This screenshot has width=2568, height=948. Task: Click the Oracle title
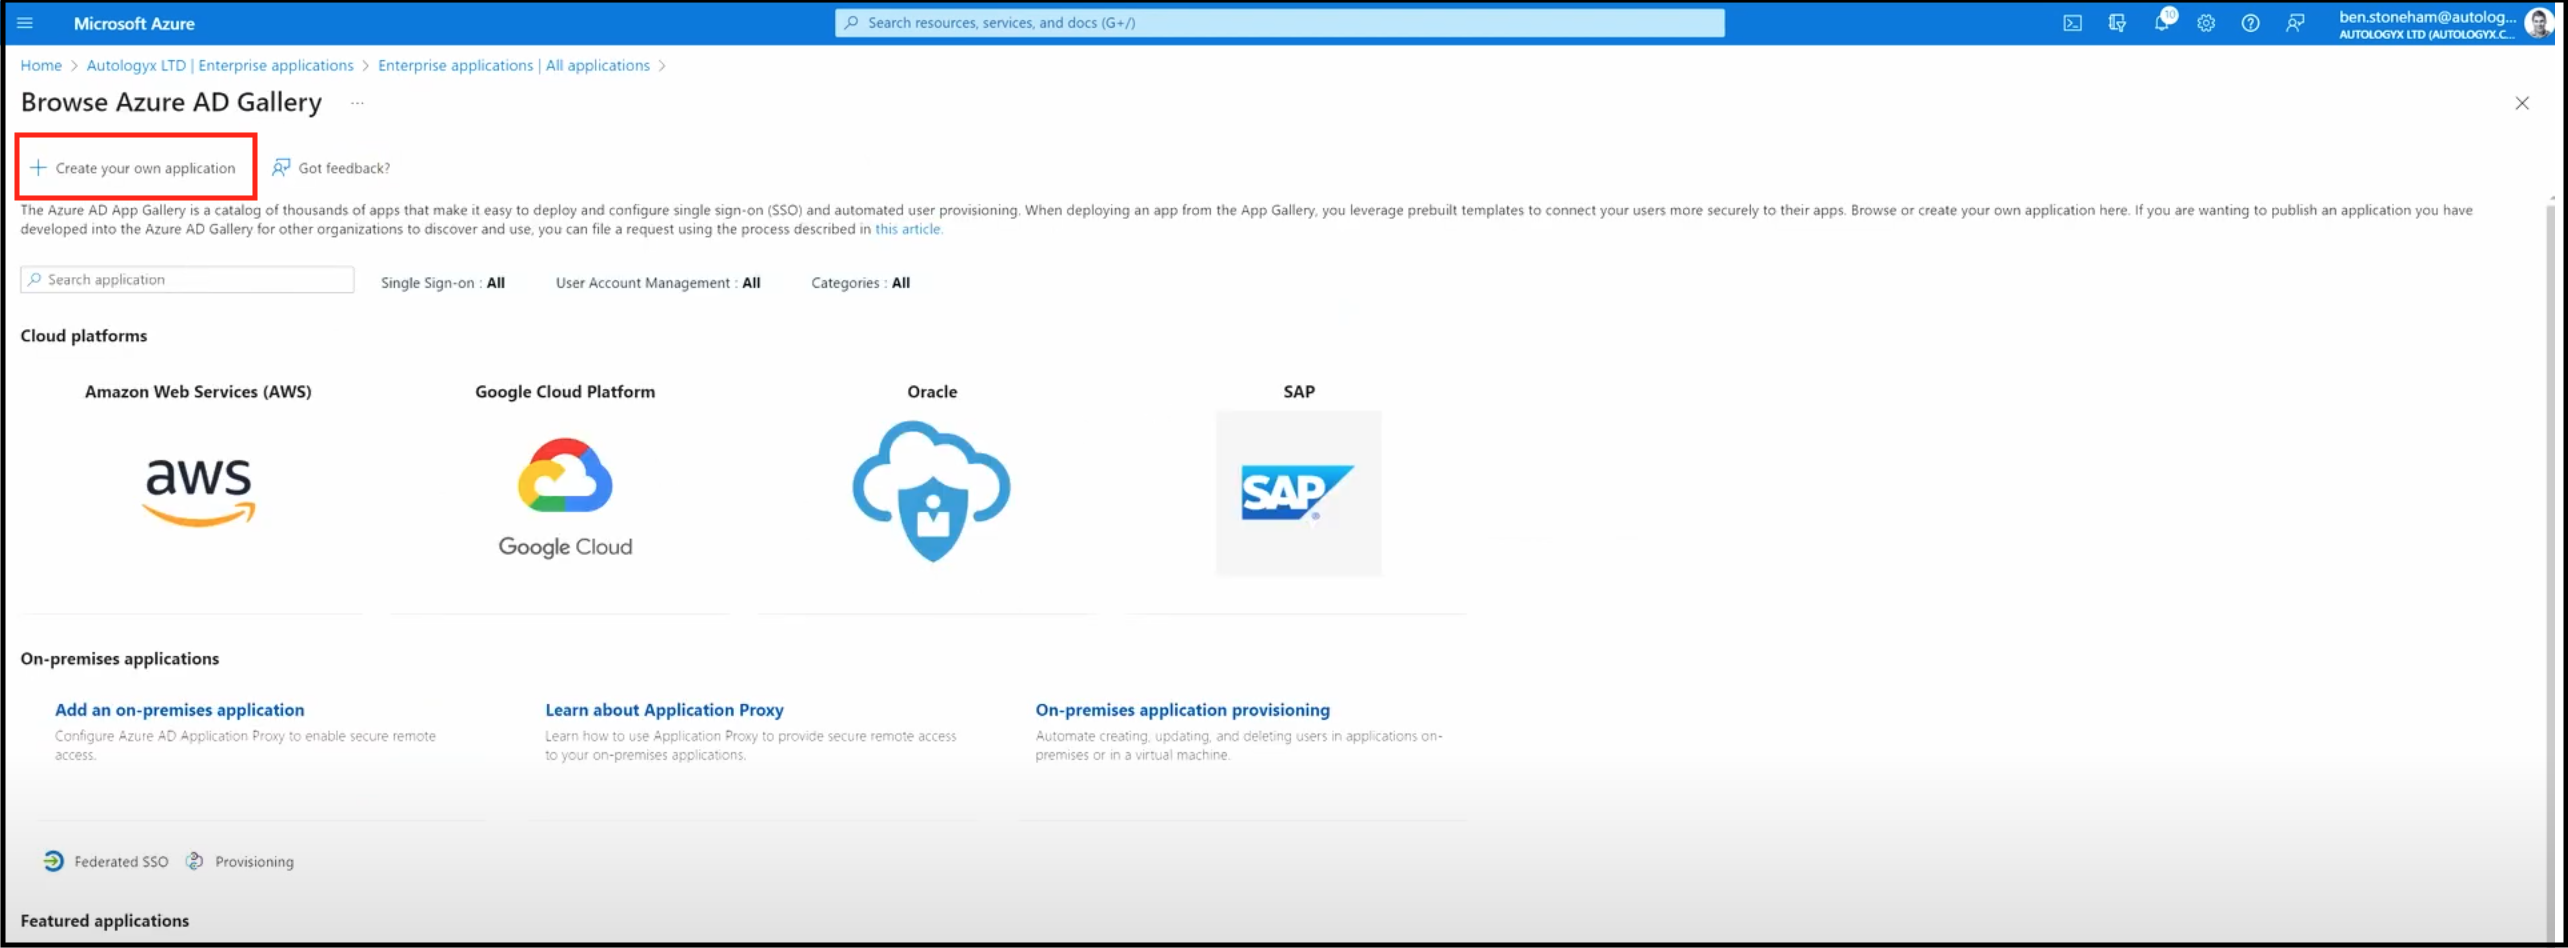tap(932, 392)
